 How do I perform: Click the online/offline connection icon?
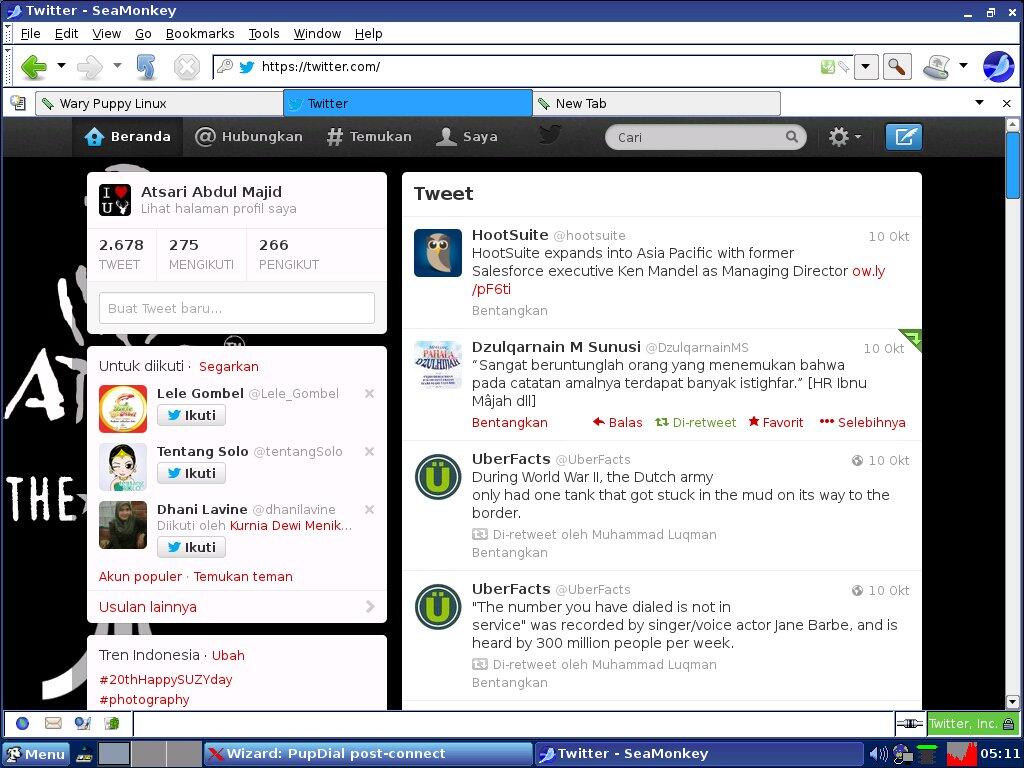(909, 723)
